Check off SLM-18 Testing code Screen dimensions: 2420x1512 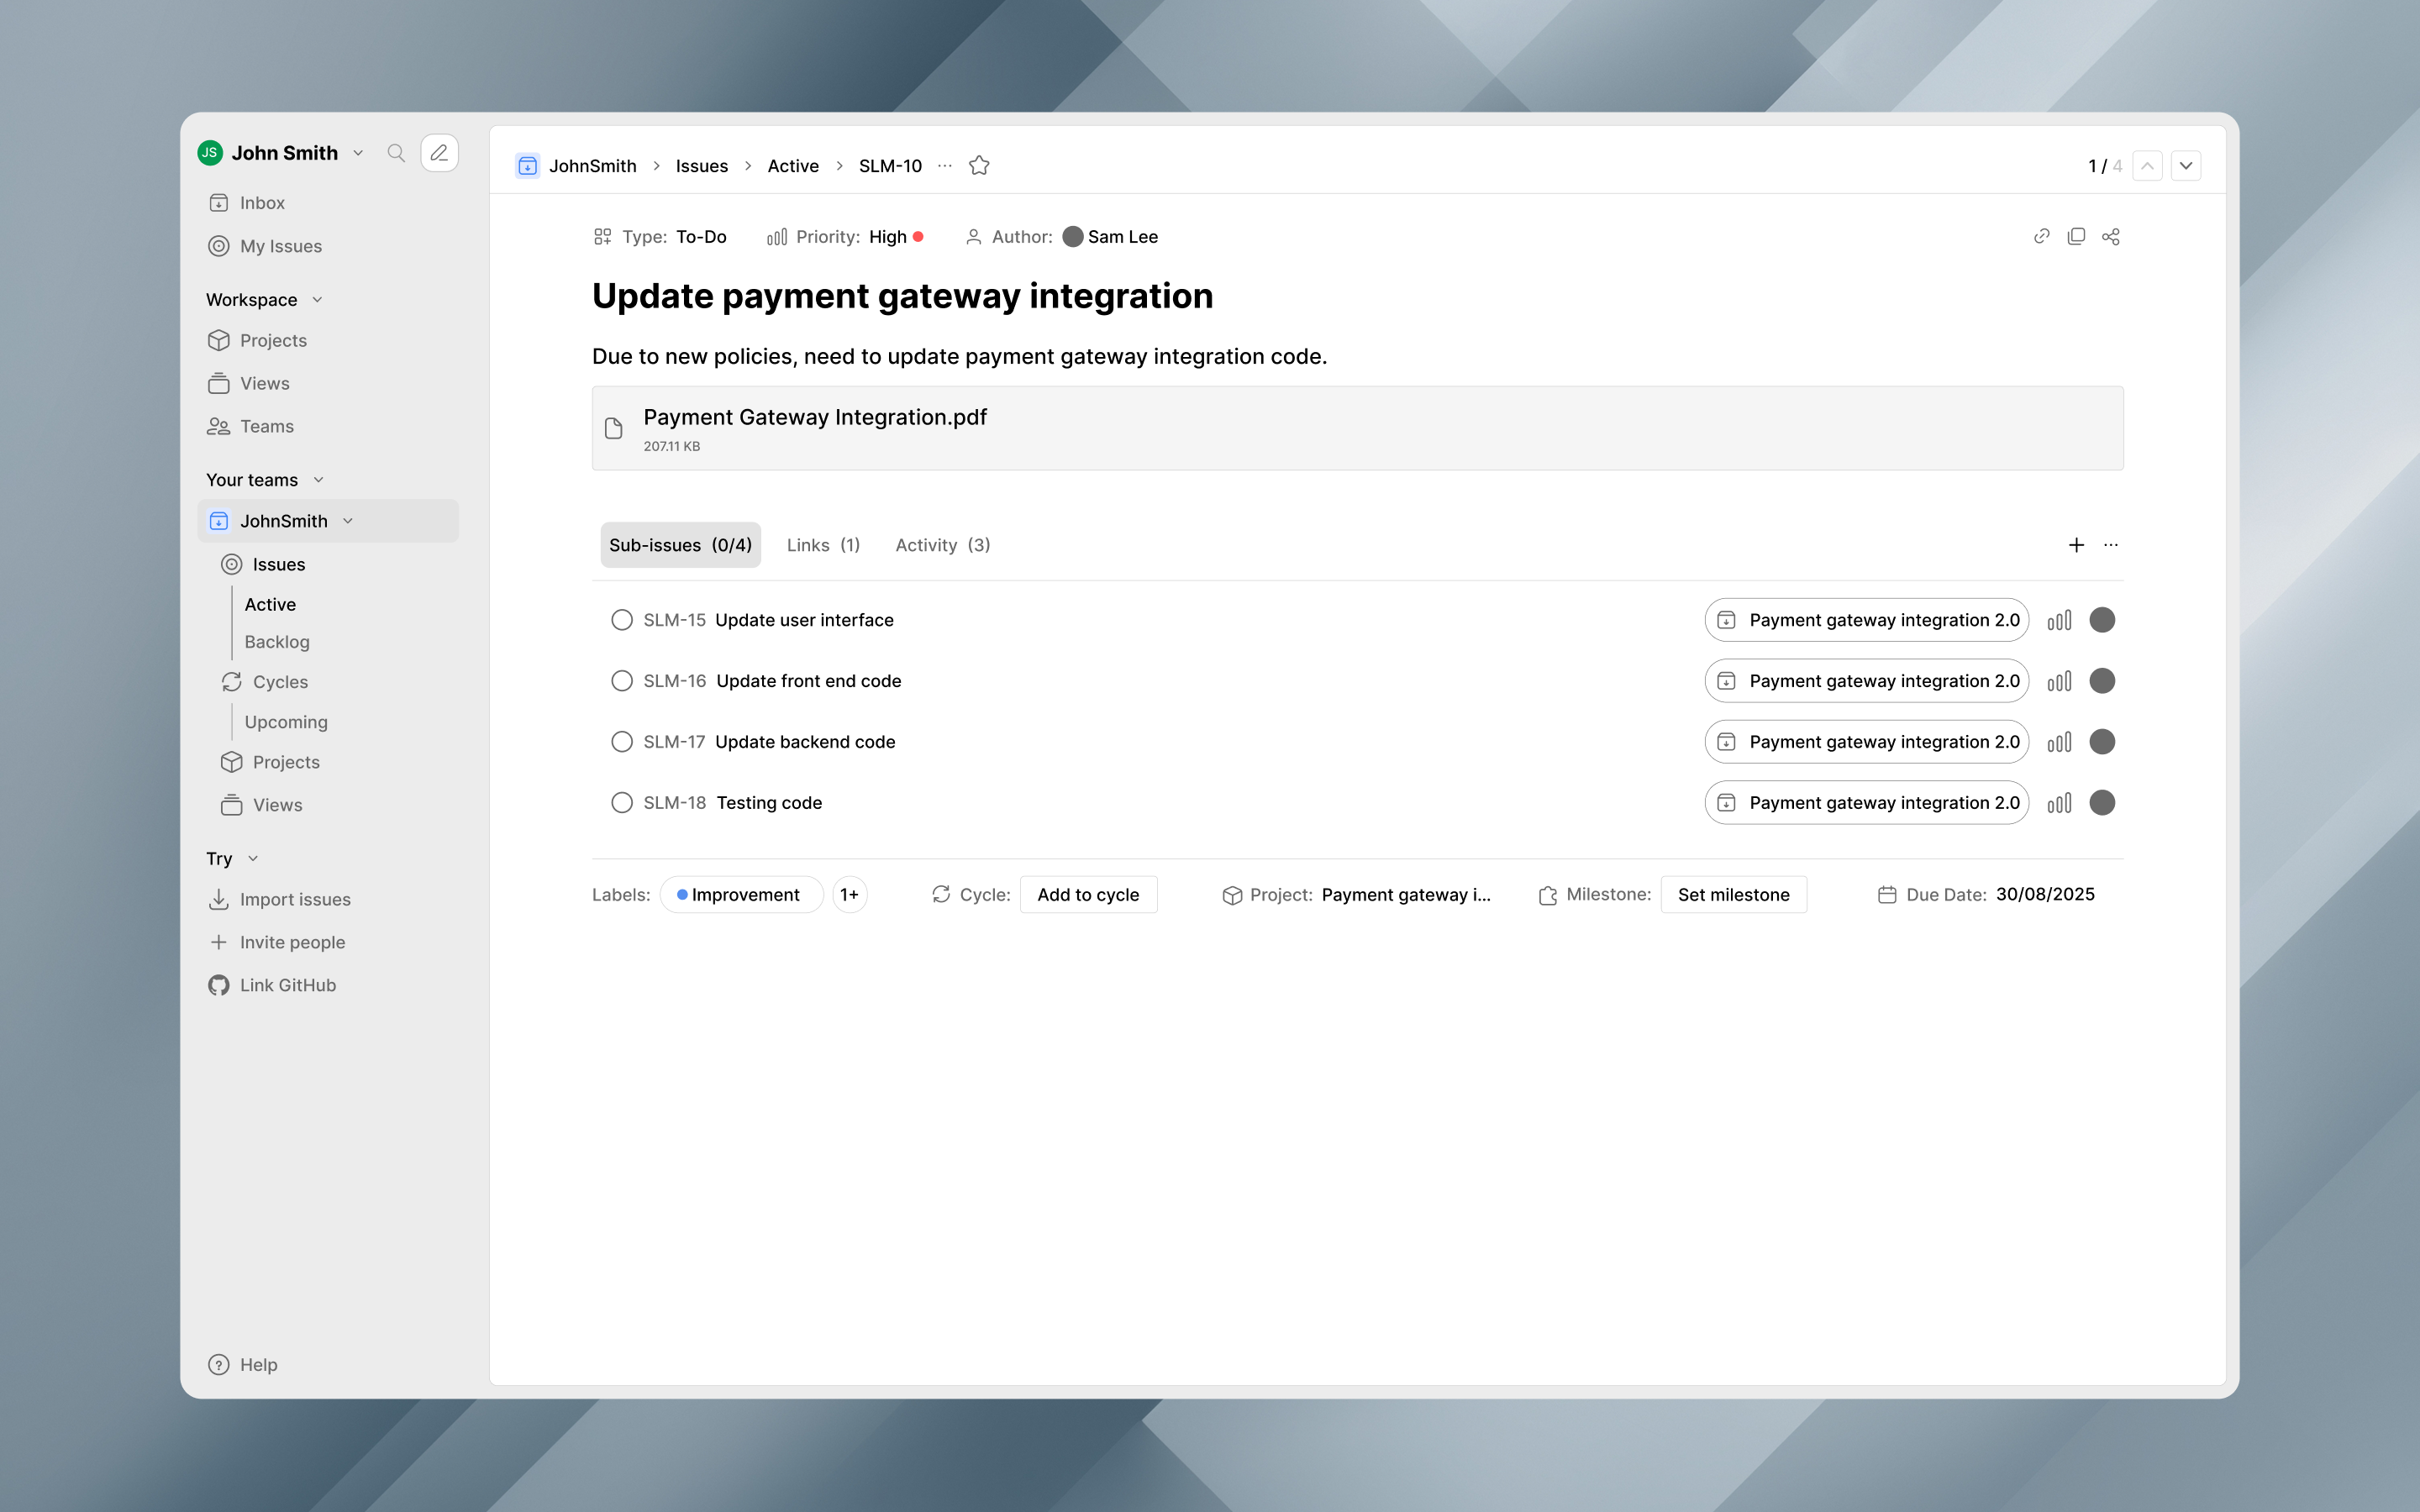(622, 803)
